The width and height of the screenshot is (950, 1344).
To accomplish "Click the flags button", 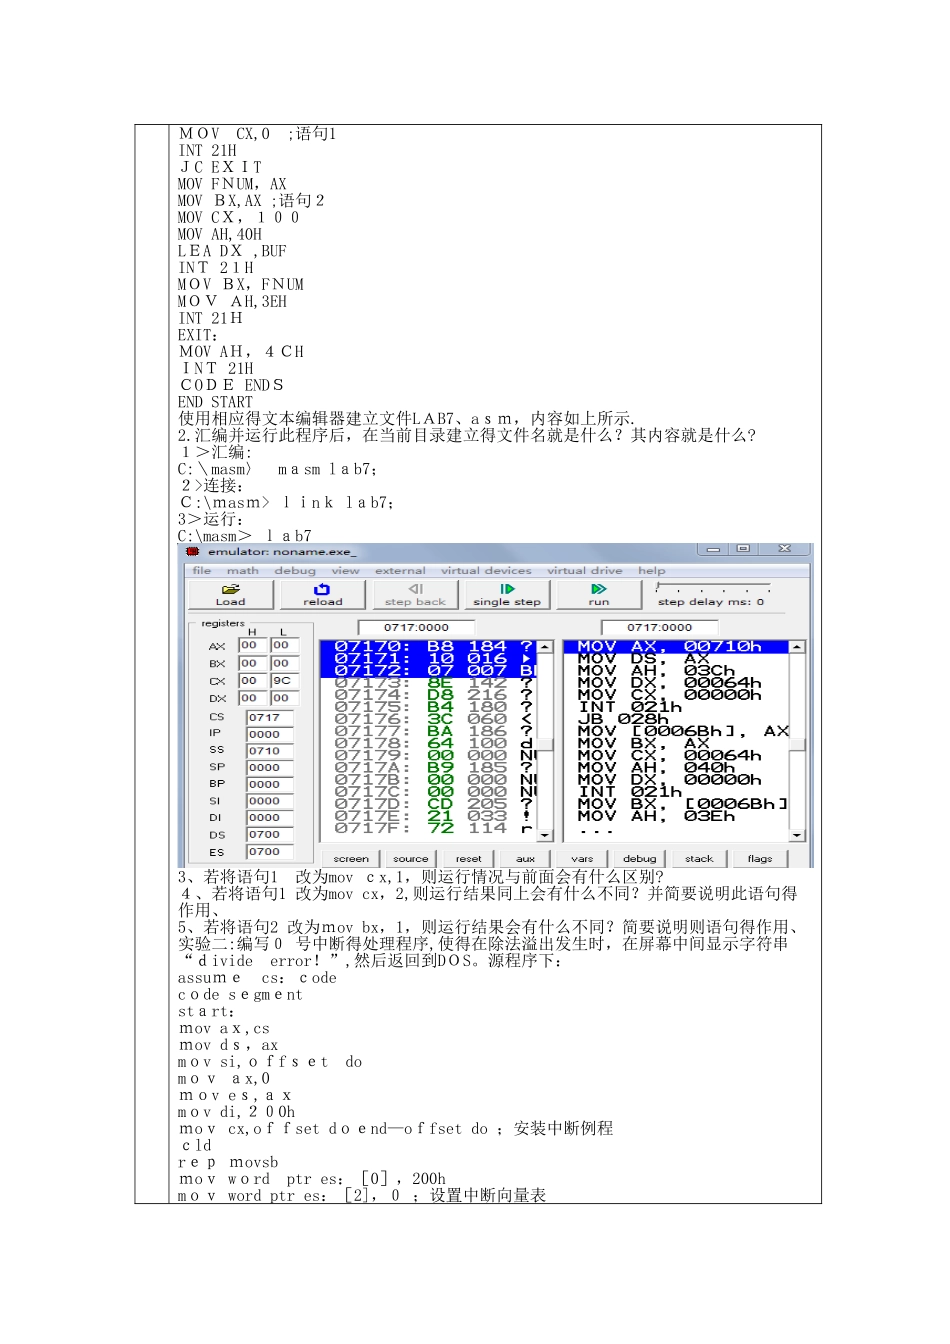I will coord(759,858).
